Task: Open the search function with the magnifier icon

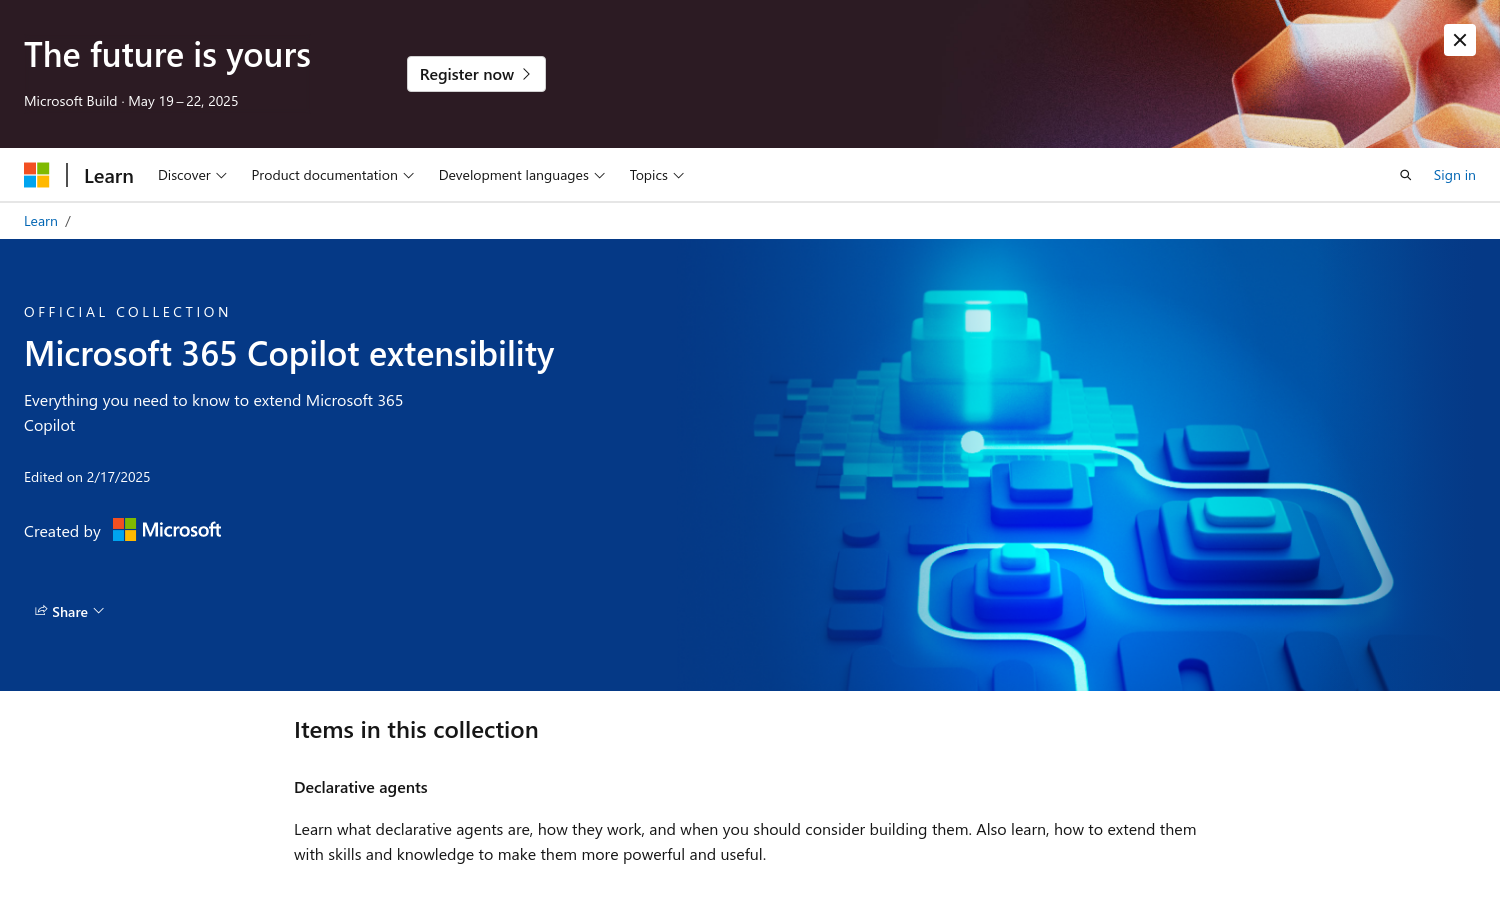Action: click(x=1405, y=174)
